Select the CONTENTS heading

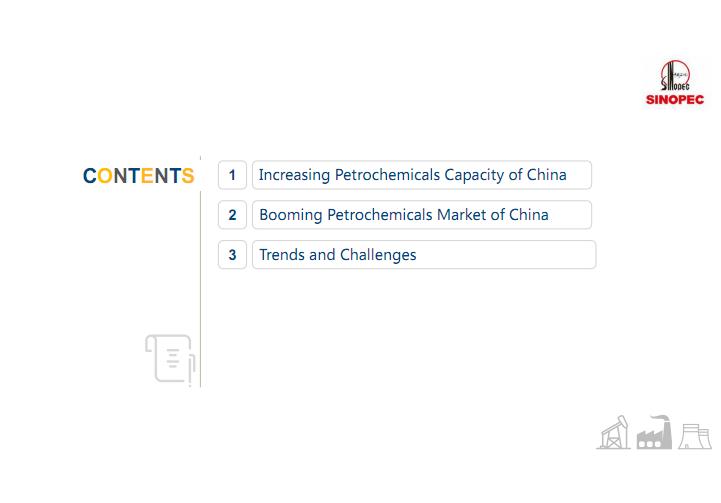[x=138, y=176]
